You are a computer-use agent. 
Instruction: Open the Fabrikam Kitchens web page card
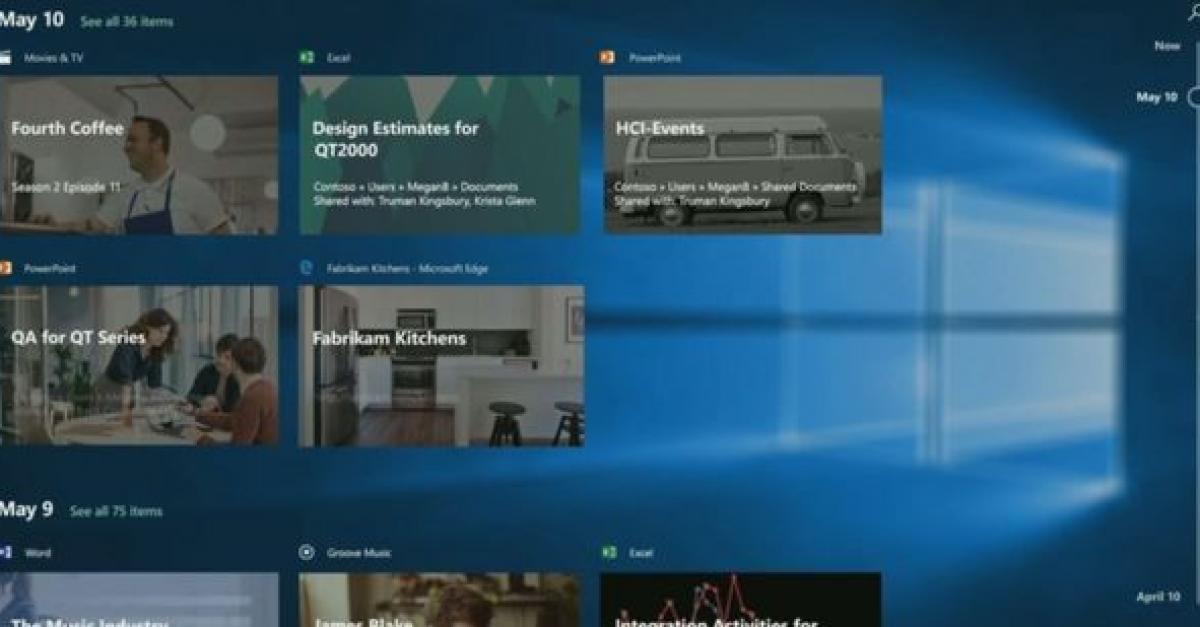(441, 366)
